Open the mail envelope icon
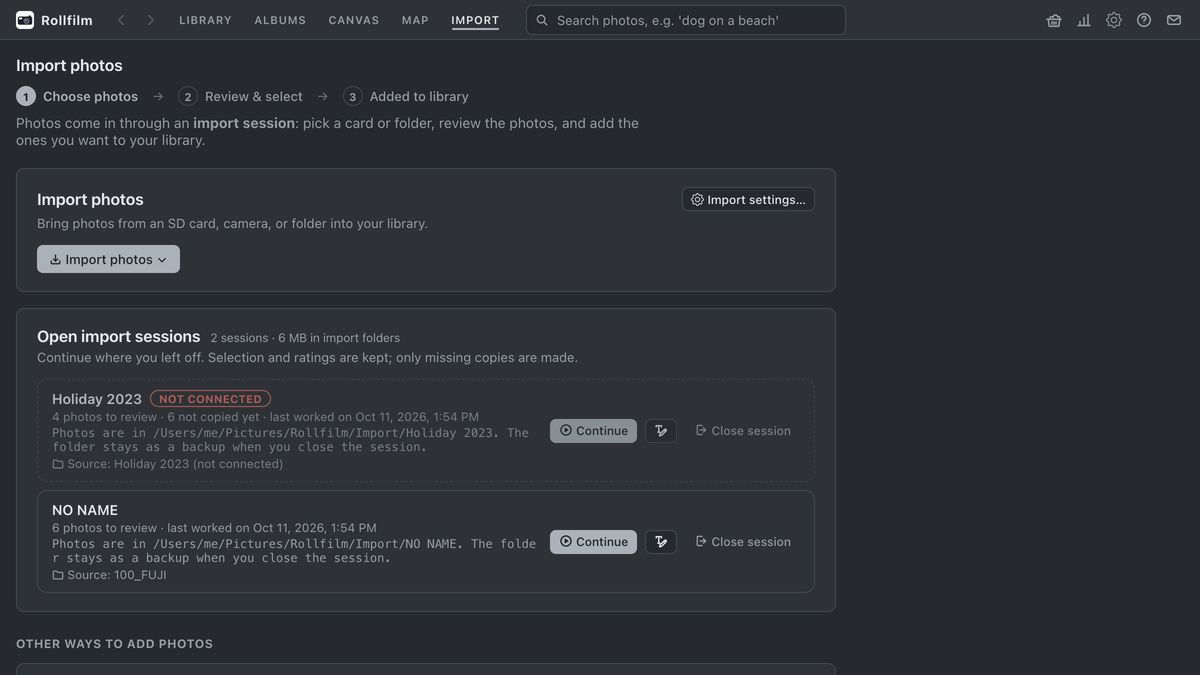 (1174, 20)
